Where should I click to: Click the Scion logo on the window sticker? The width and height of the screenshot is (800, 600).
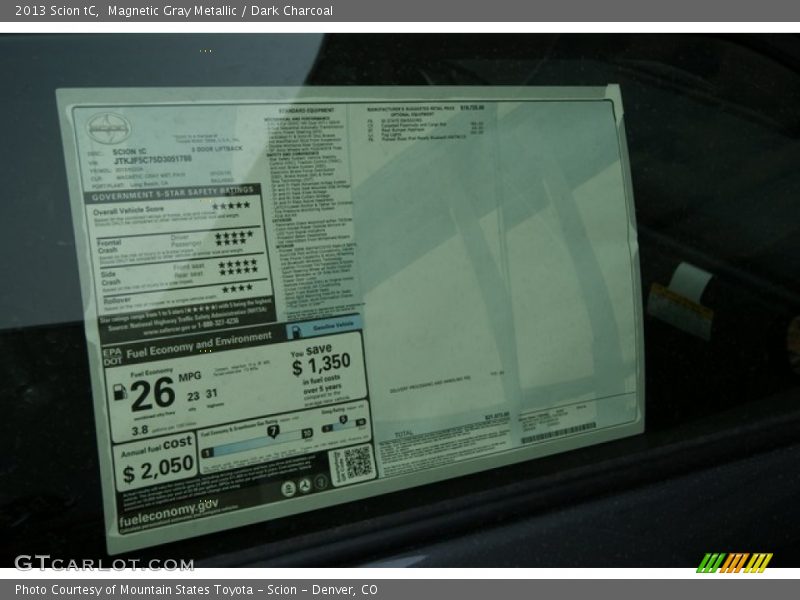click(x=108, y=129)
